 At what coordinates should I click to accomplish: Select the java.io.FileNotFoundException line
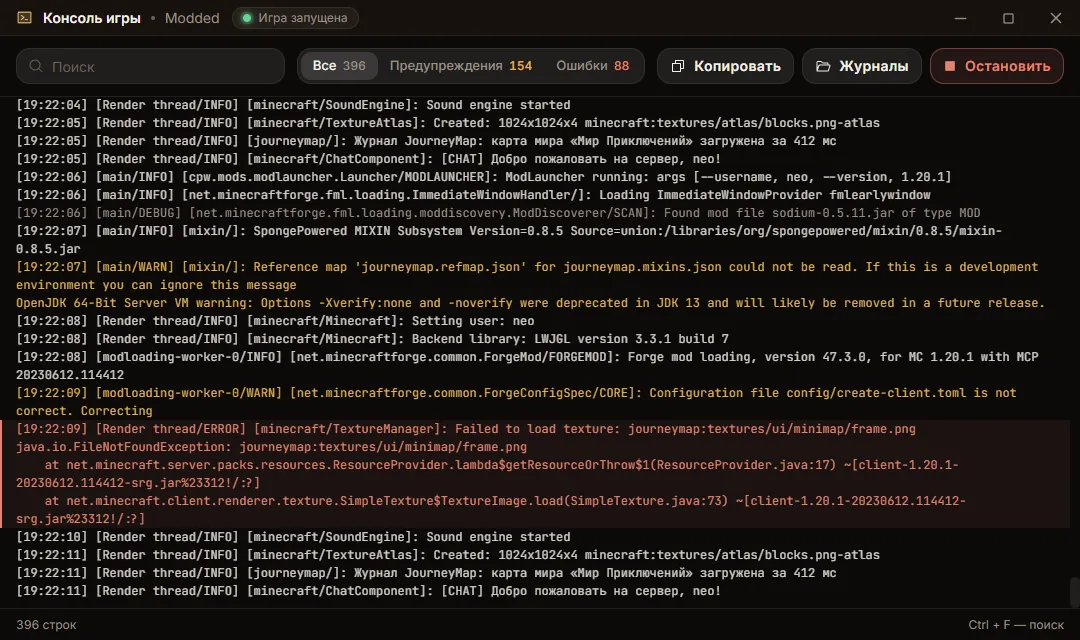click(x=271, y=447)
